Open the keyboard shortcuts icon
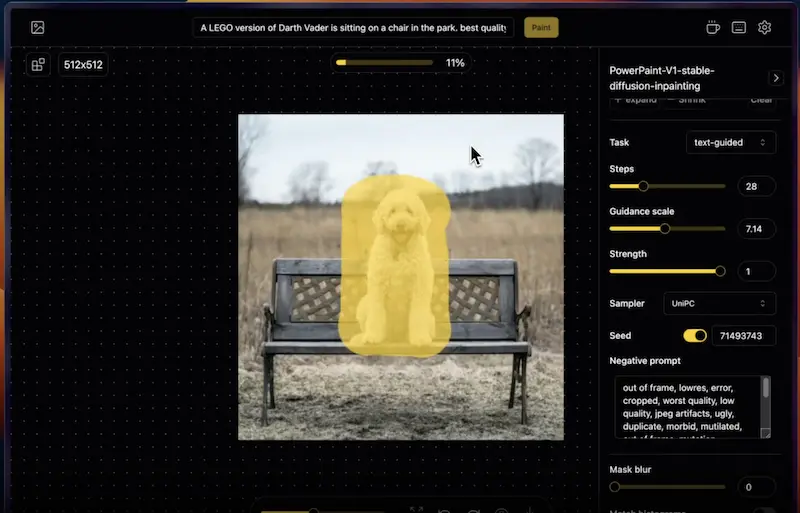The height and width of the screenshot is (513, 800). (739, 28)
